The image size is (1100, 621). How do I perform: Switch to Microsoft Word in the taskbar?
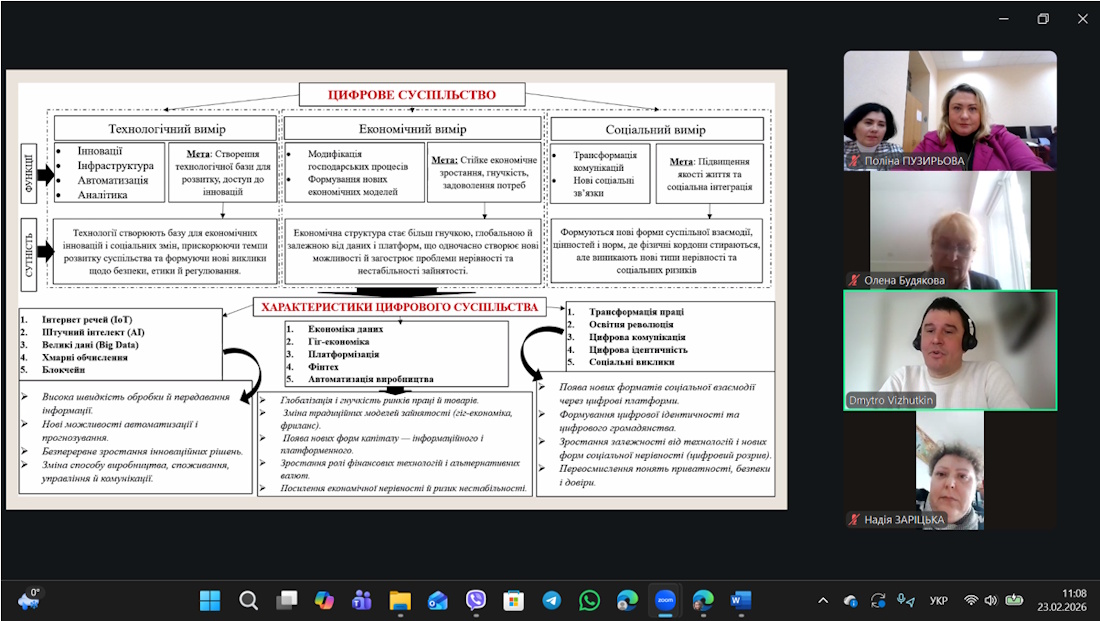pos(741,600)
